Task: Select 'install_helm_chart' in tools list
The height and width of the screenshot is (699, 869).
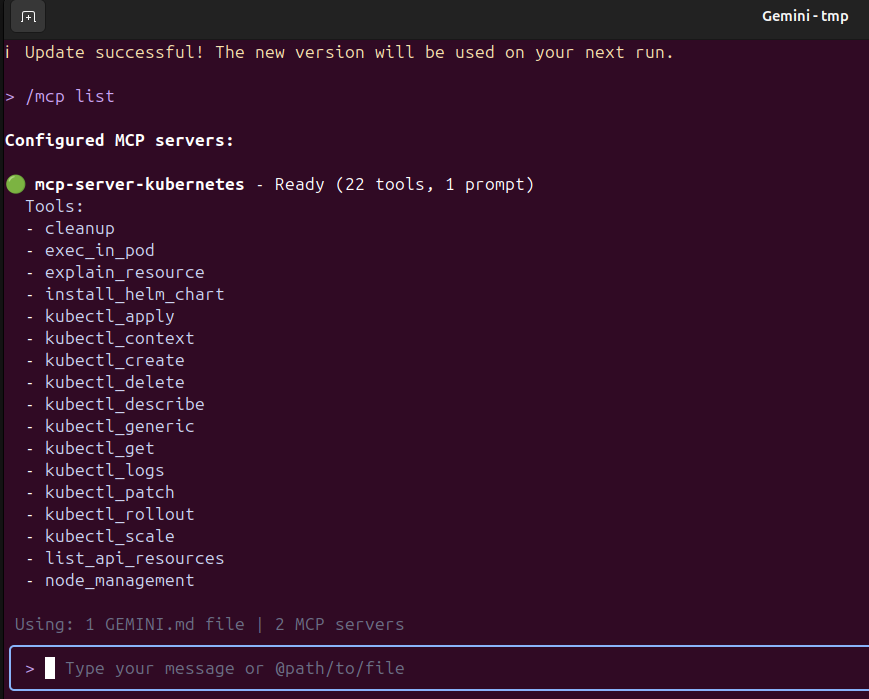Action: (x=134, y=294)
